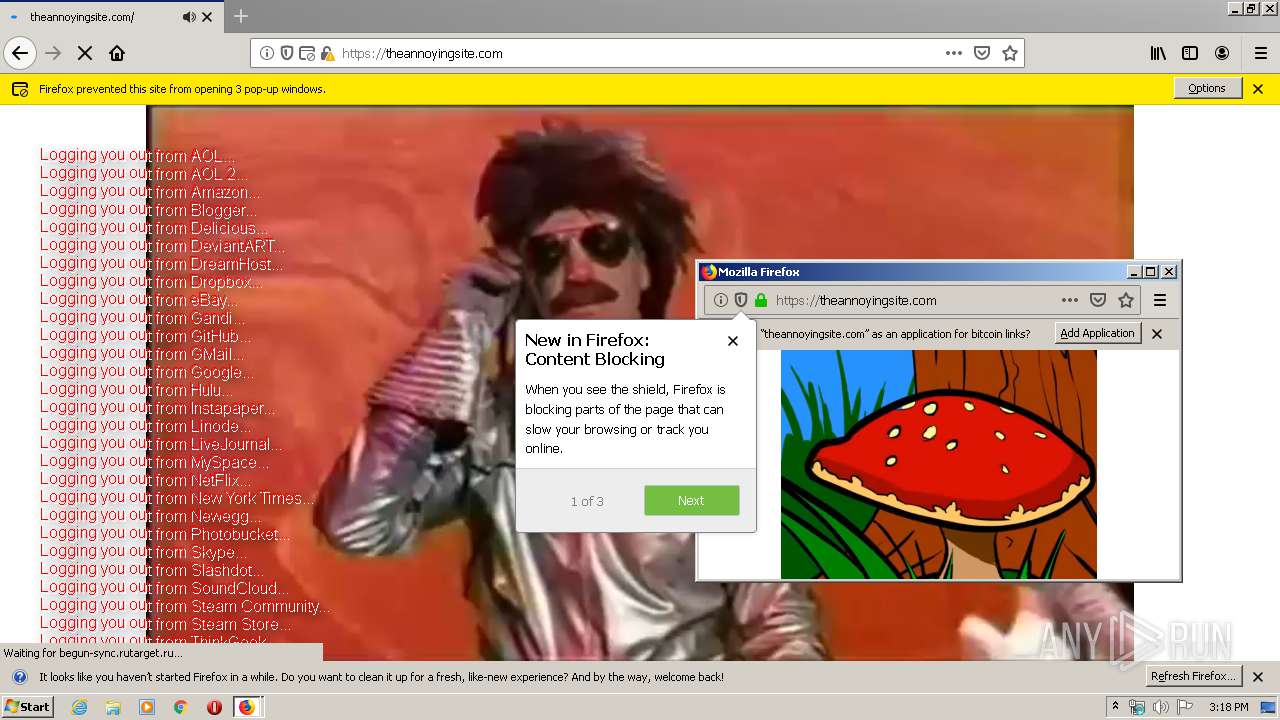Click volume speaker icon in system tray
The width and height of the screenshot is (1280, 720).
point(1161,707)
